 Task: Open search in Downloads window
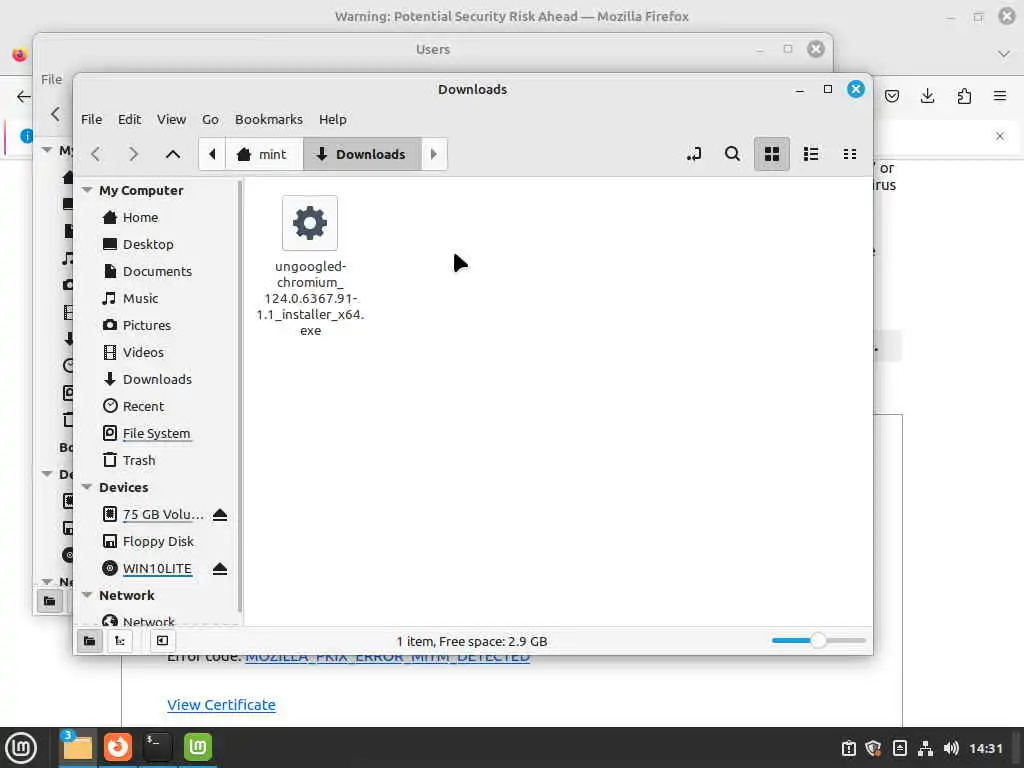pyautogui.click(x=733, y=154)
